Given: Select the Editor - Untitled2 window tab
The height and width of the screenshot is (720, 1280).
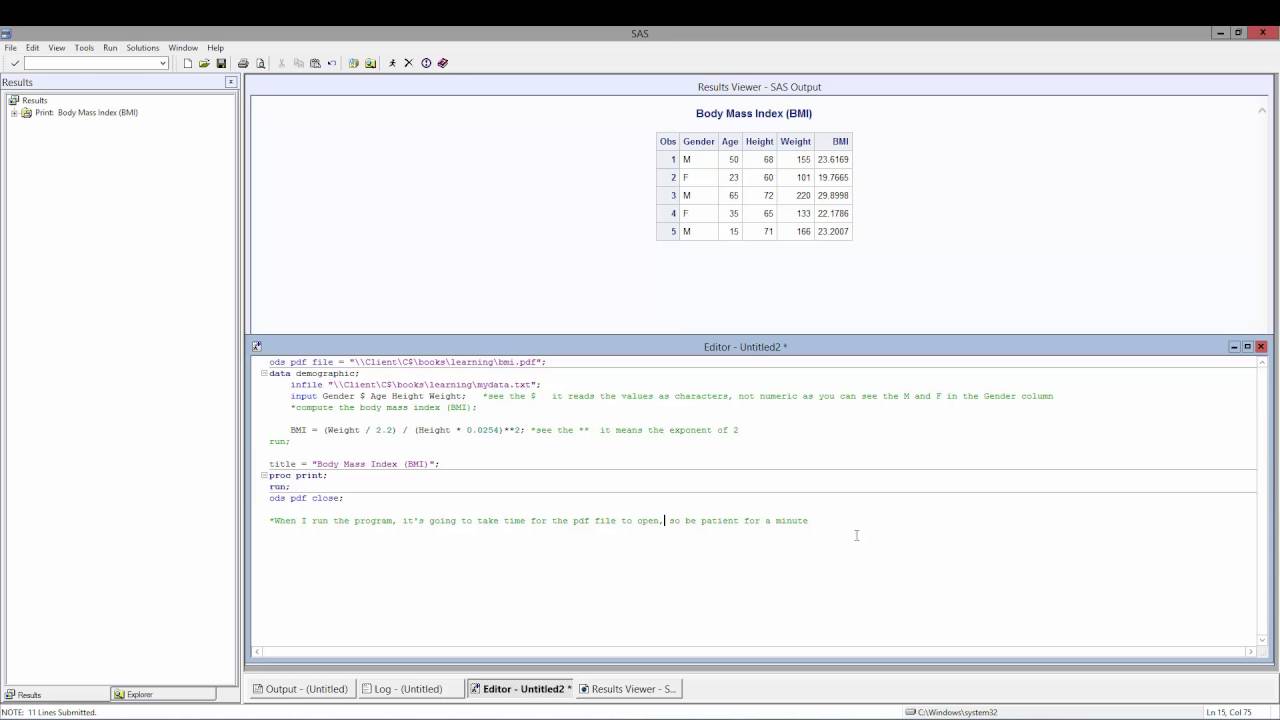Looking at the screenshot, I should (x=520, y=689).
